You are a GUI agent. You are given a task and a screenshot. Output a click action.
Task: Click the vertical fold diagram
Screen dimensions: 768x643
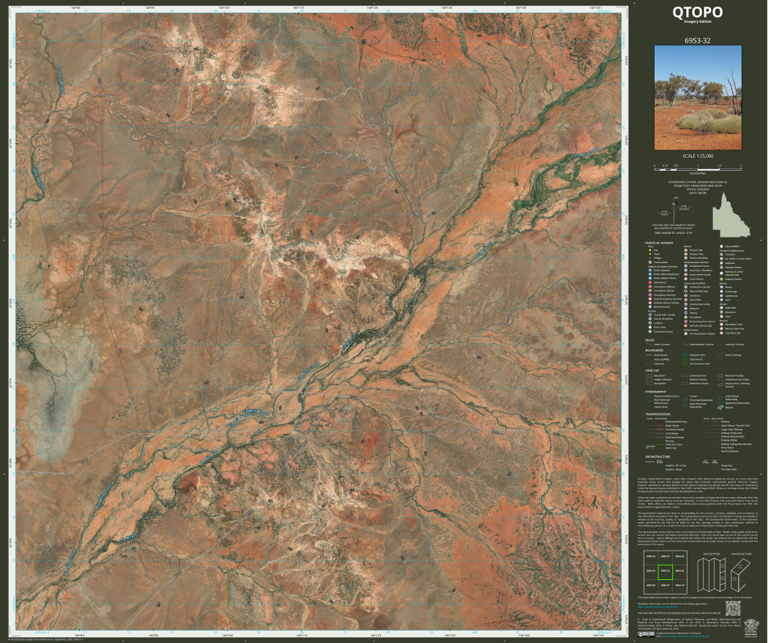point(712,575)
